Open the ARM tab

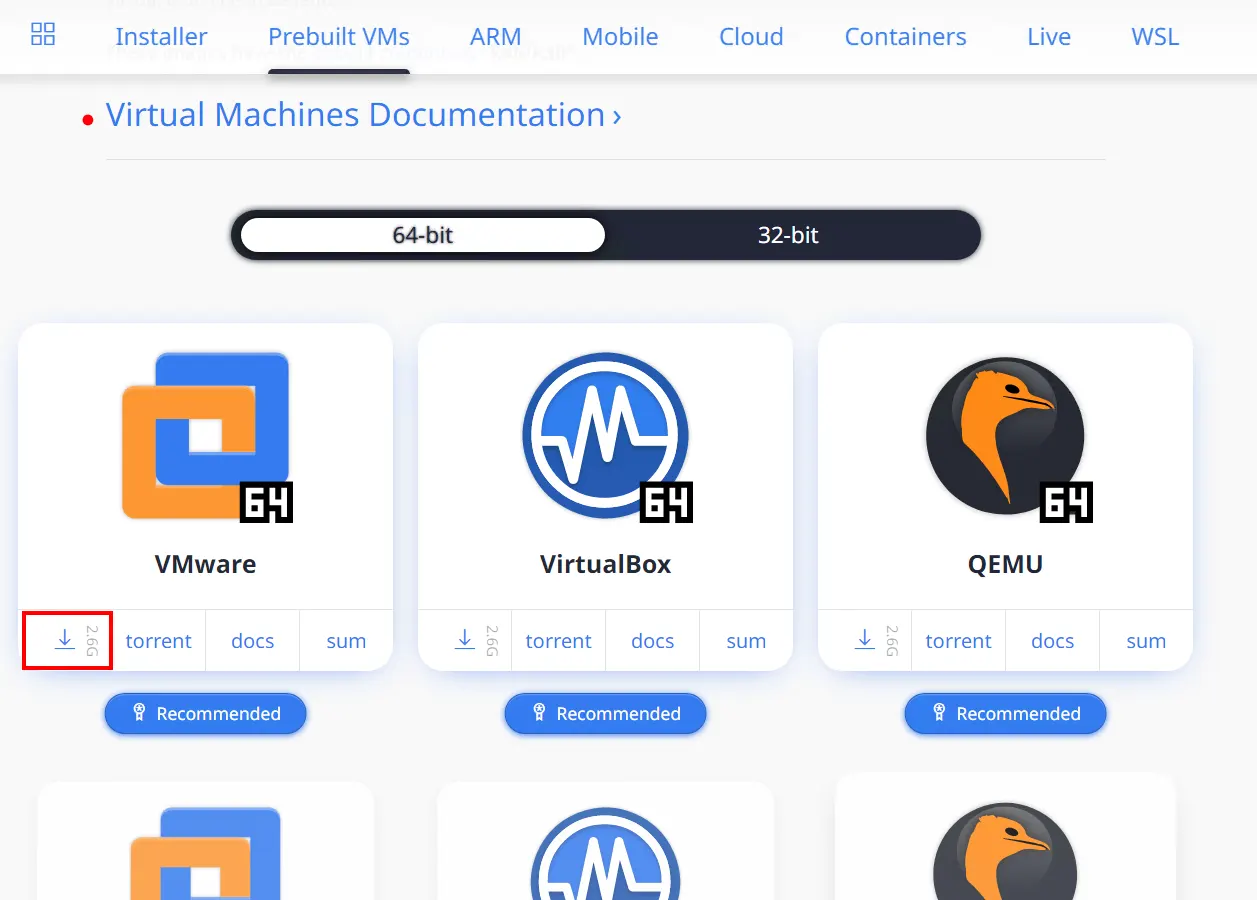tap(496, 37)
